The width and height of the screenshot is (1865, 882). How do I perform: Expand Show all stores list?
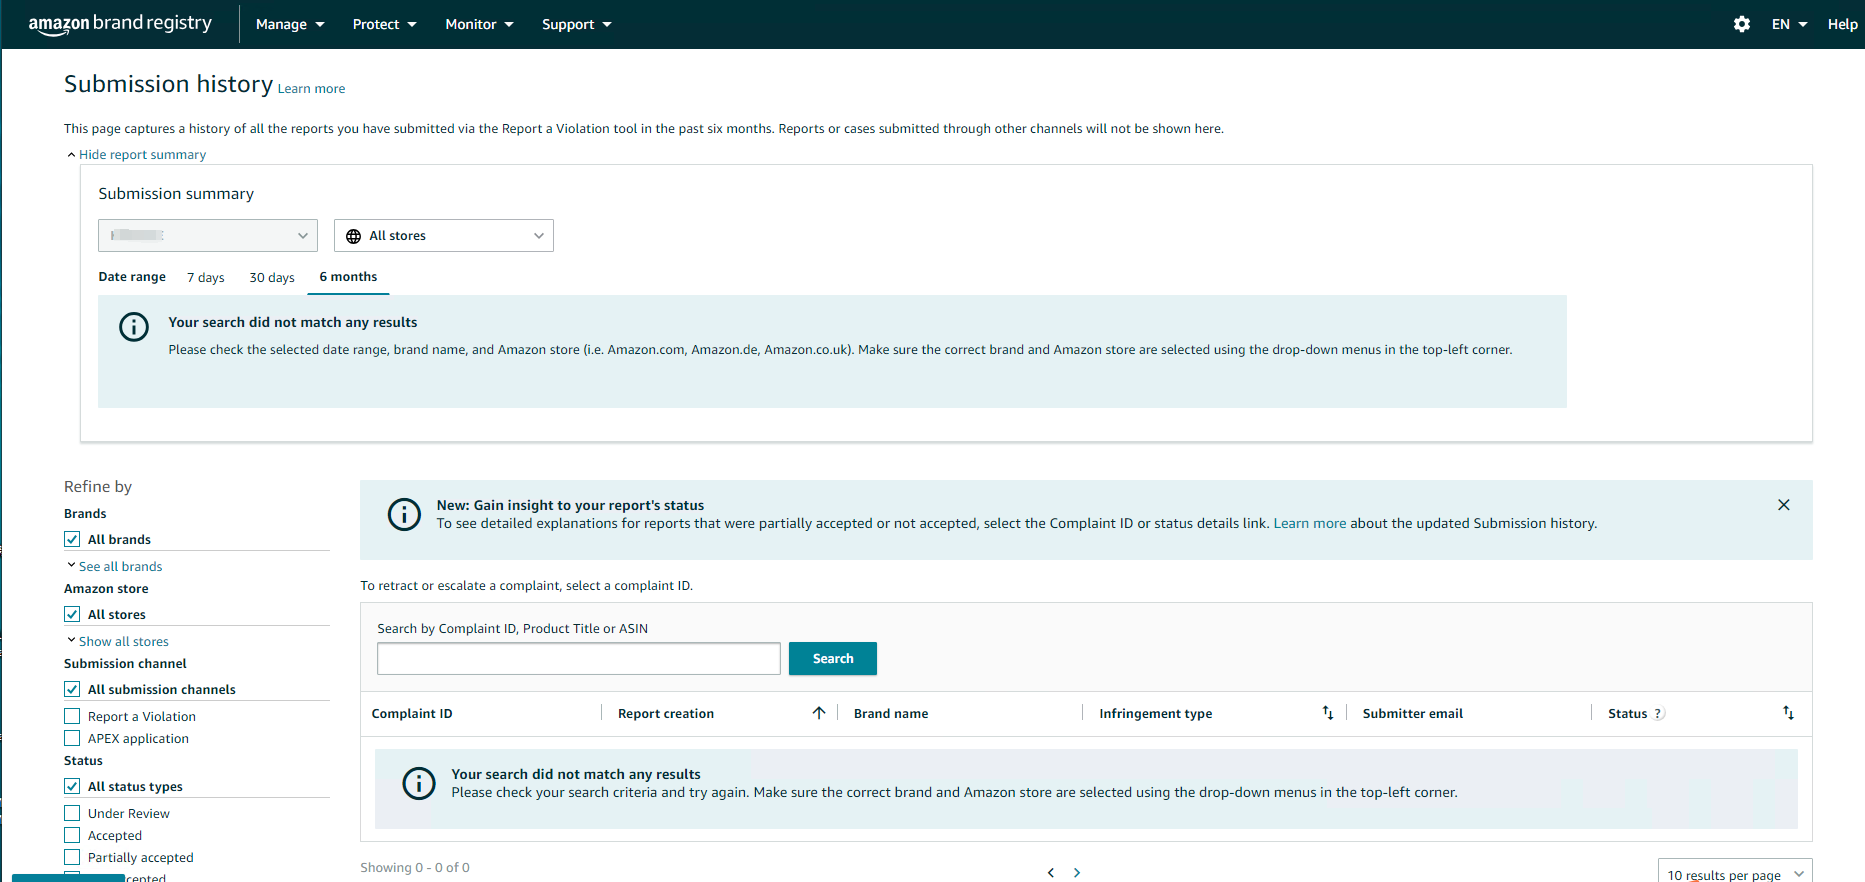click(x=118, y=641)
